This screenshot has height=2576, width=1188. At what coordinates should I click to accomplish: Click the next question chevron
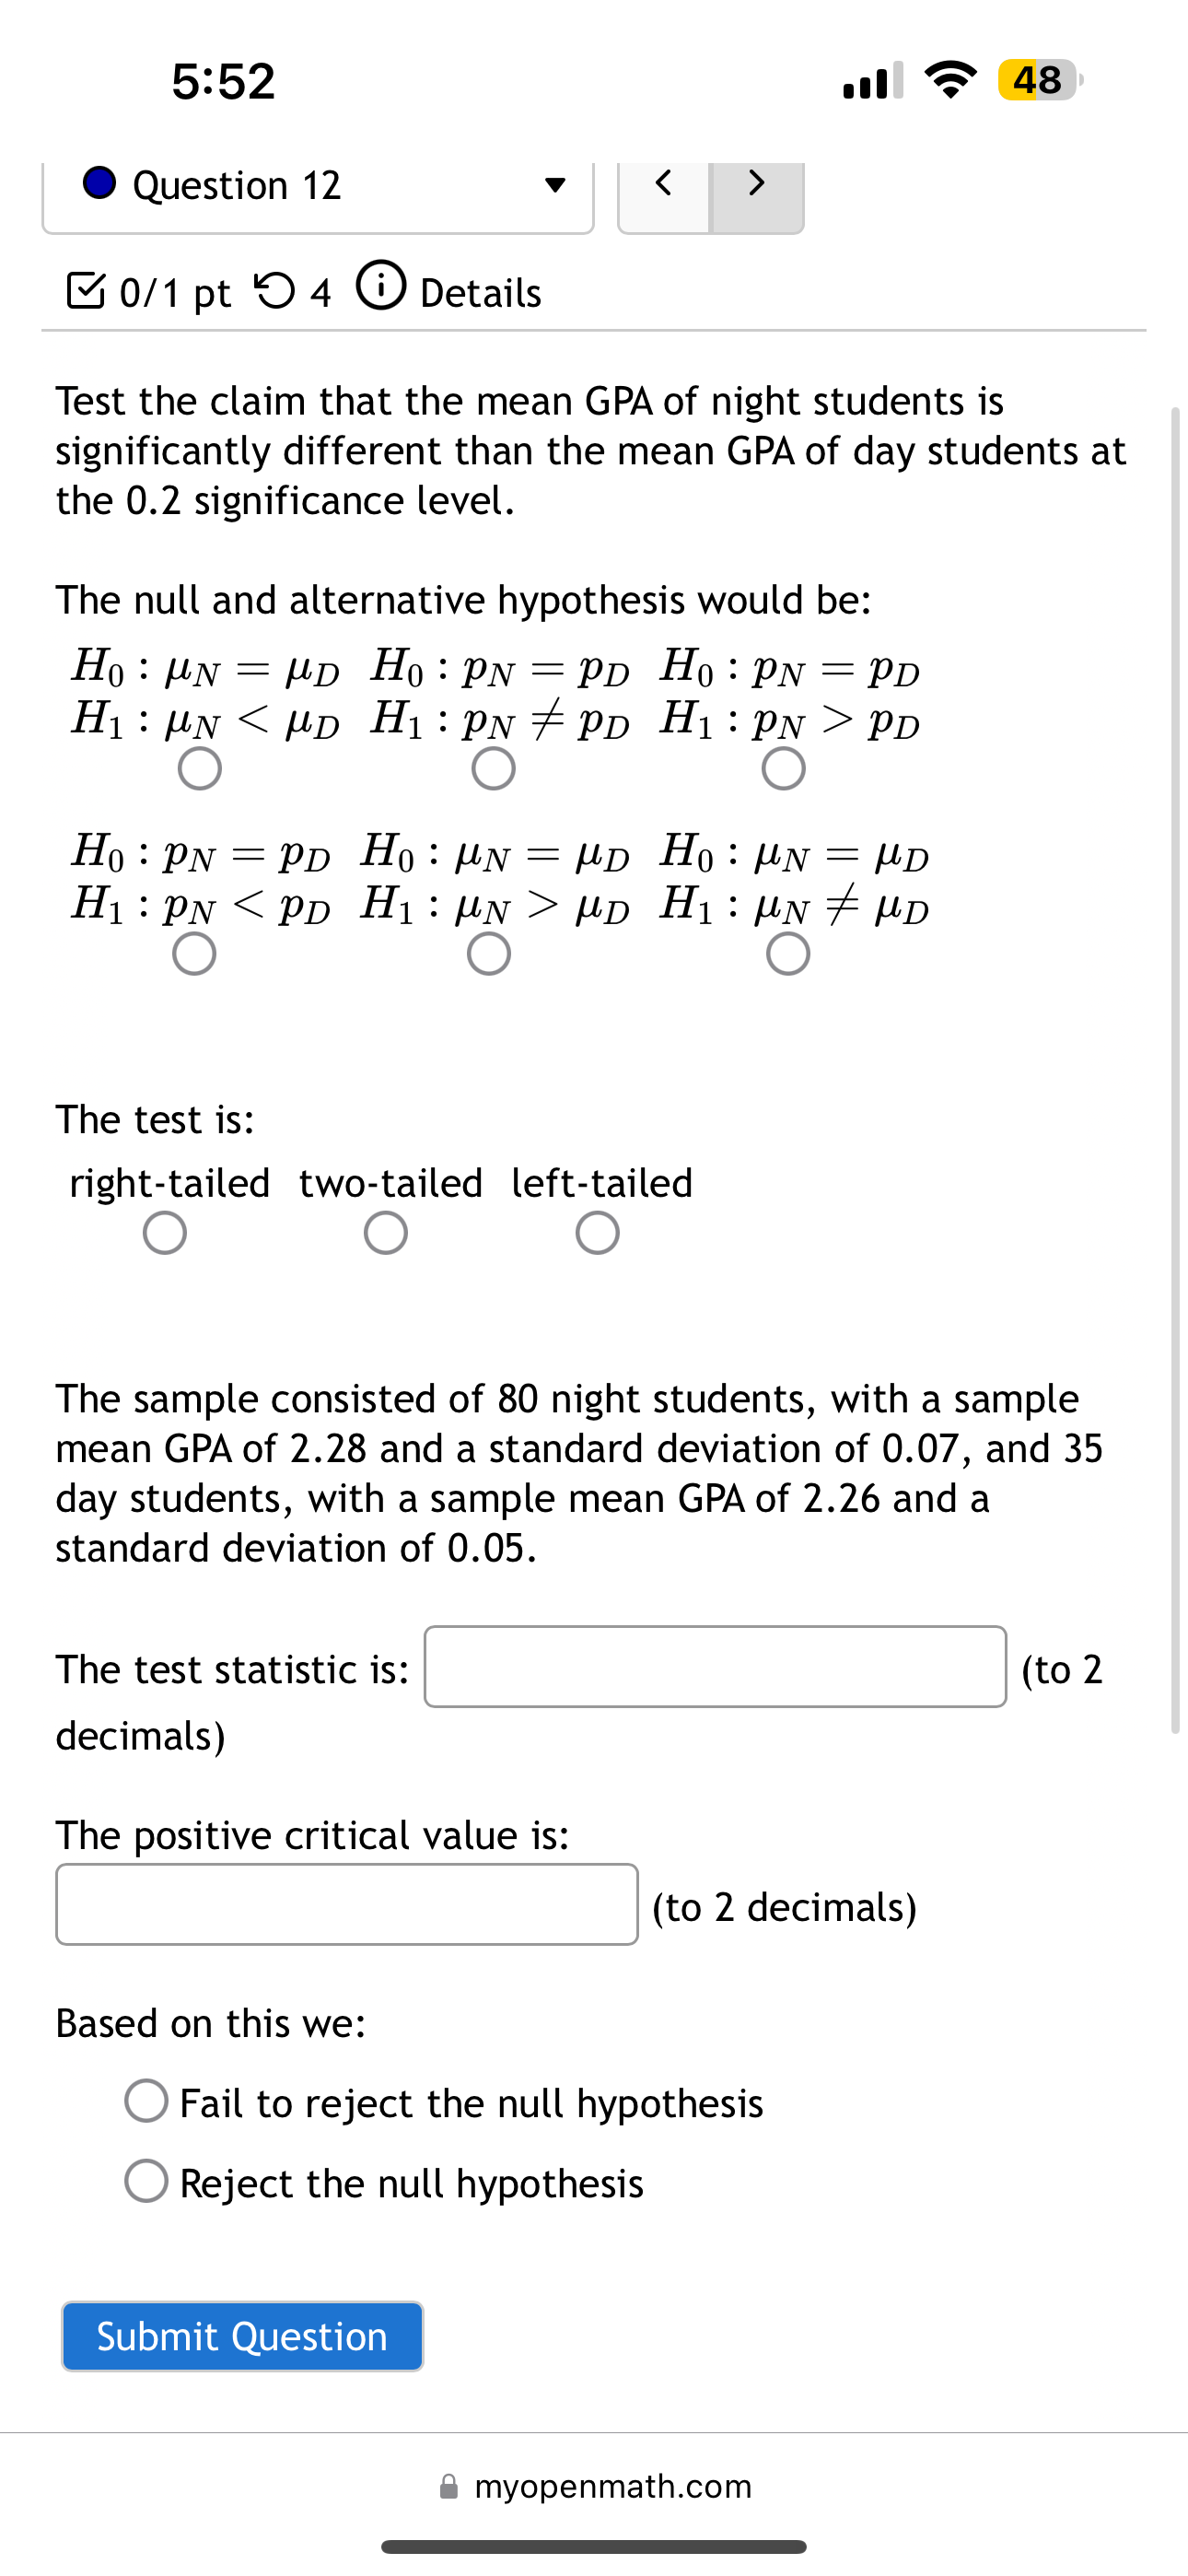tap(756, 183)
